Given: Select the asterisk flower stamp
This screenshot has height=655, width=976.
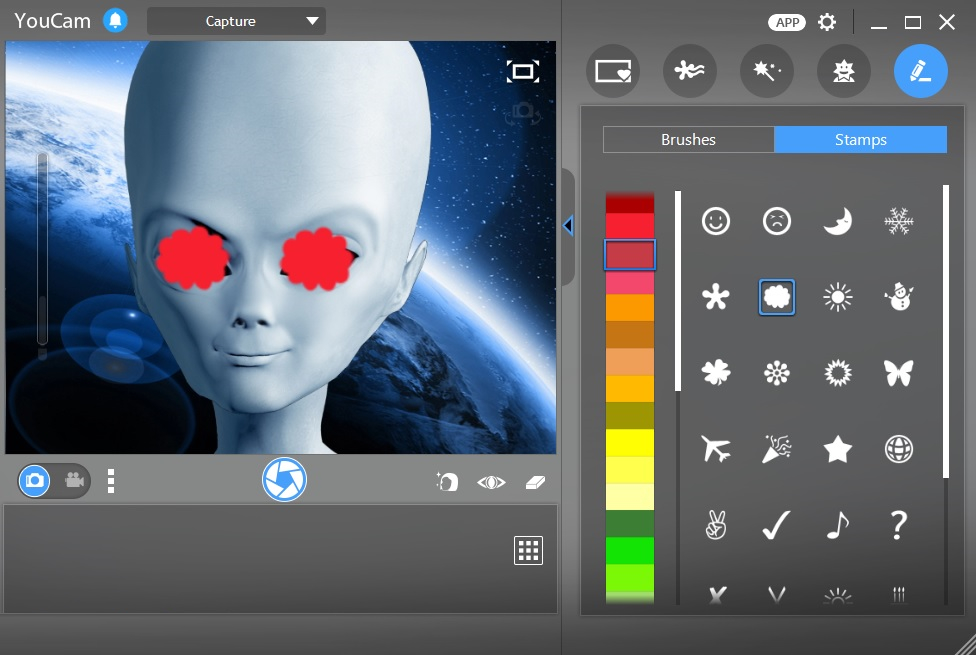Looking at the screenshot, I should coord(715,297).
